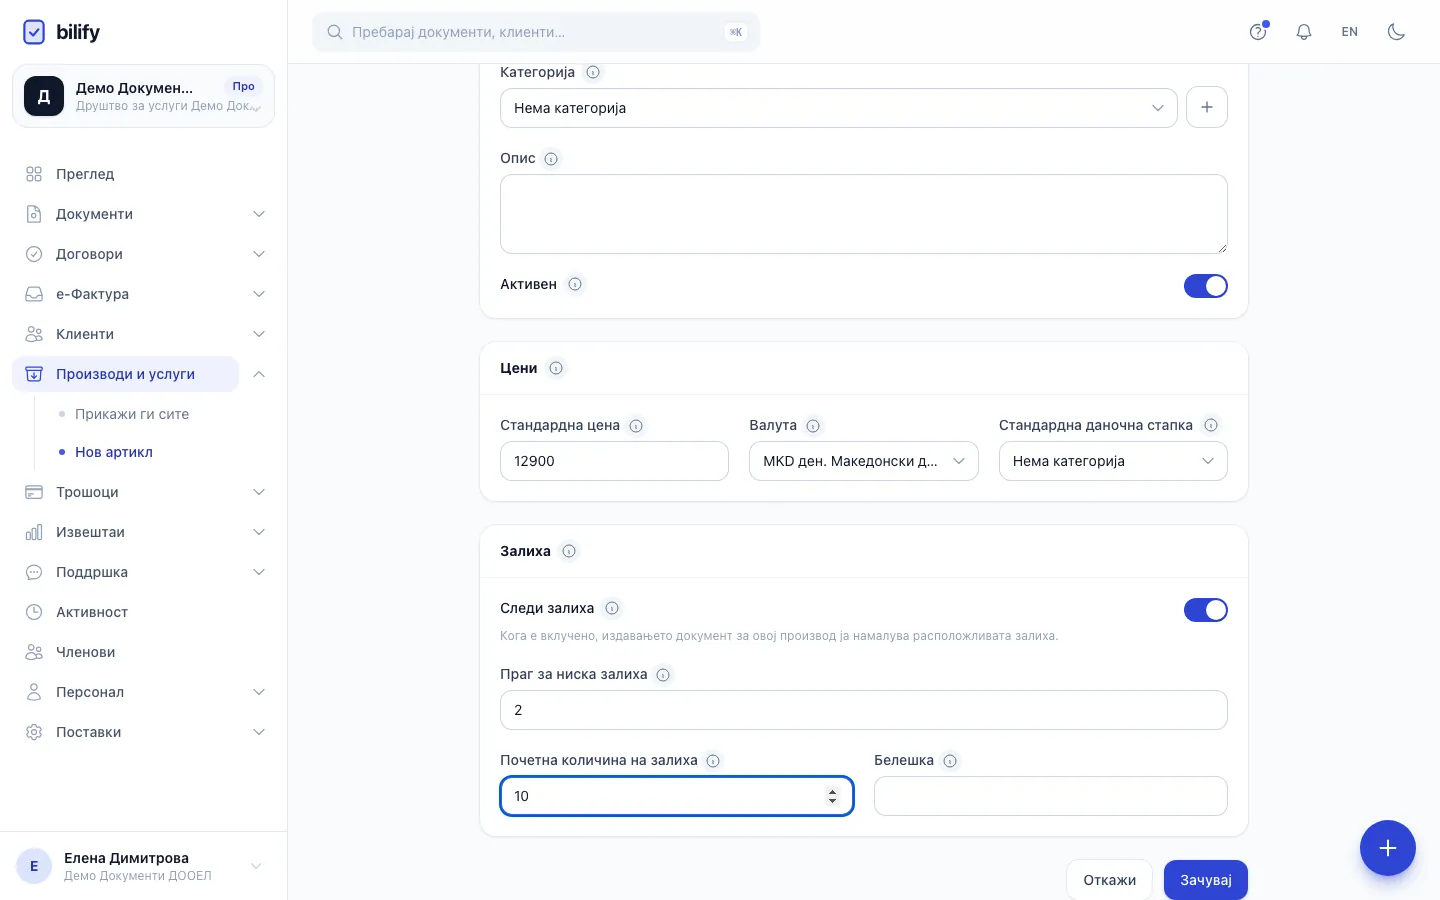Select Нов артикл submenu link
The image size is (1440, 900).
click(114, 452)
